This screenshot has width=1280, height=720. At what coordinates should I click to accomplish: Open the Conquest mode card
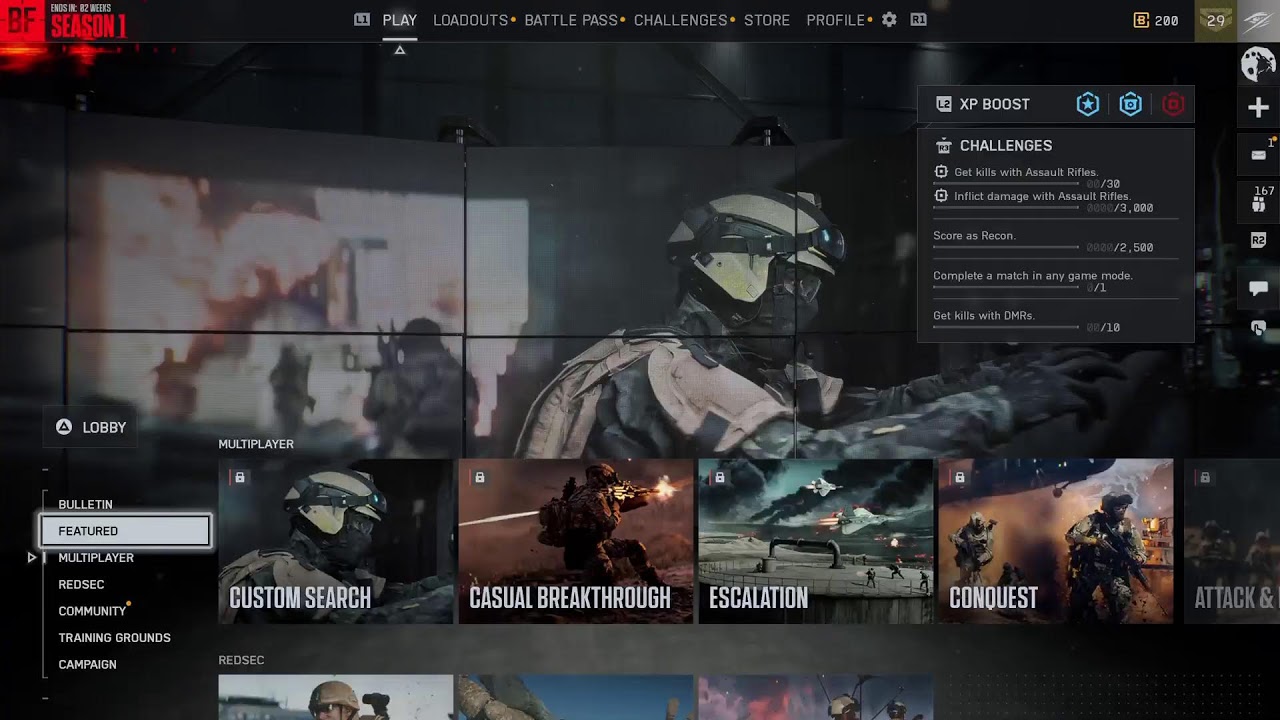pos(1056,541)
